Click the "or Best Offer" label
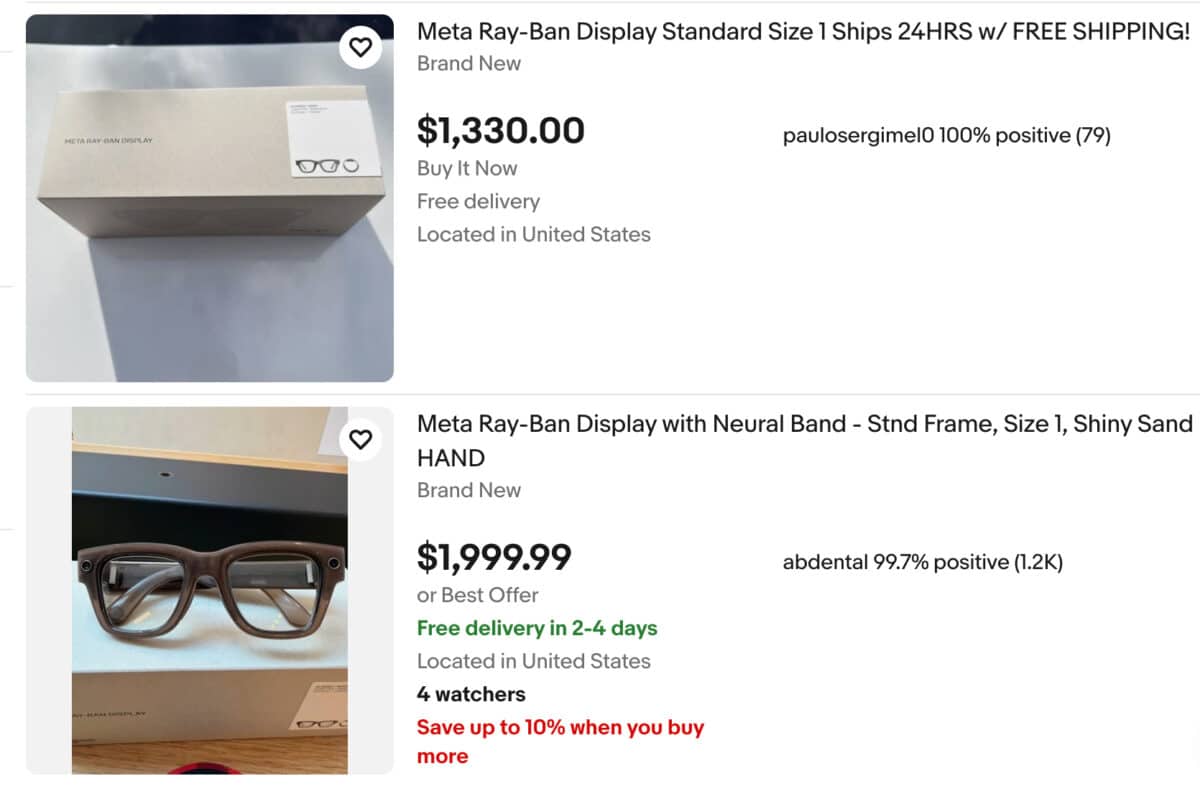Viewport: 1200px width, 799px height. (478, 595)
